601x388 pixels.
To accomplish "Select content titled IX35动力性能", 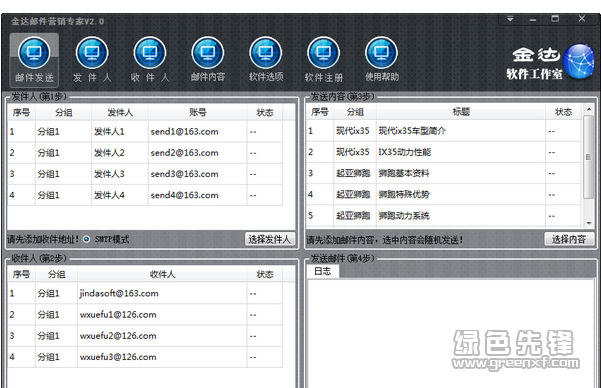I will (405, 152).
